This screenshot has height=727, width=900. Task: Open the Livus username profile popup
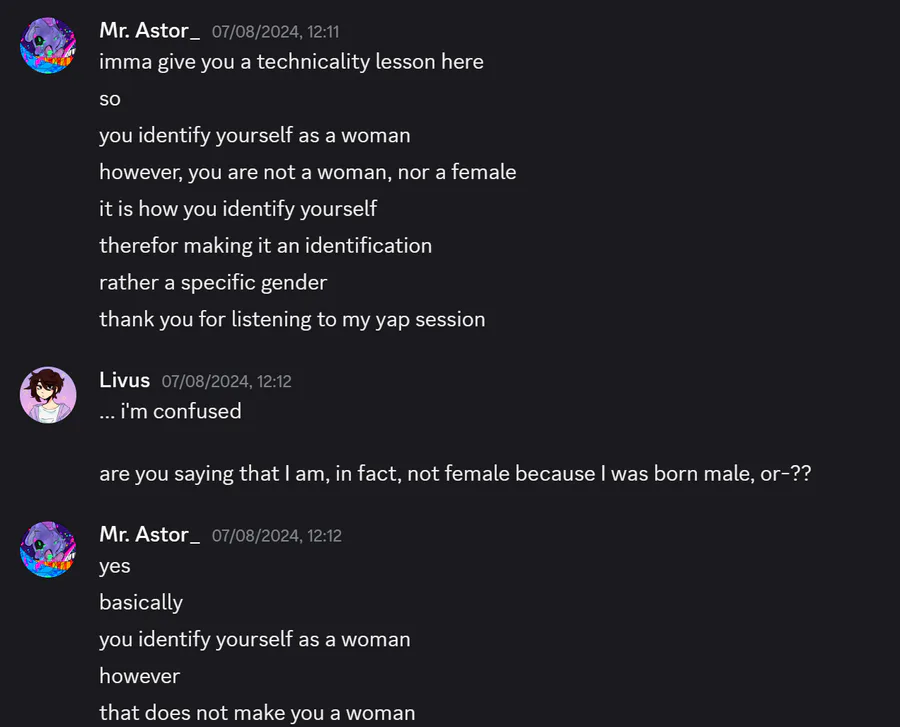click(x=125, y=380)
